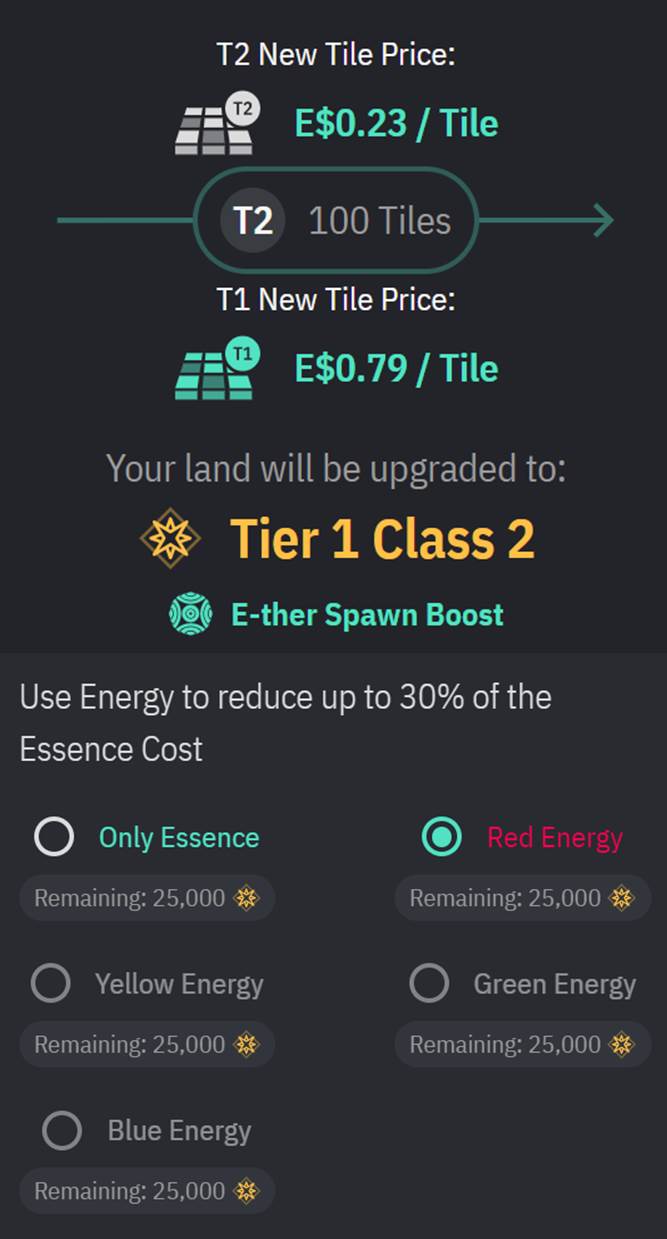Click the round T2 badge in the pill
This screenshot has width=667, height=1239.
click(252, 220)
